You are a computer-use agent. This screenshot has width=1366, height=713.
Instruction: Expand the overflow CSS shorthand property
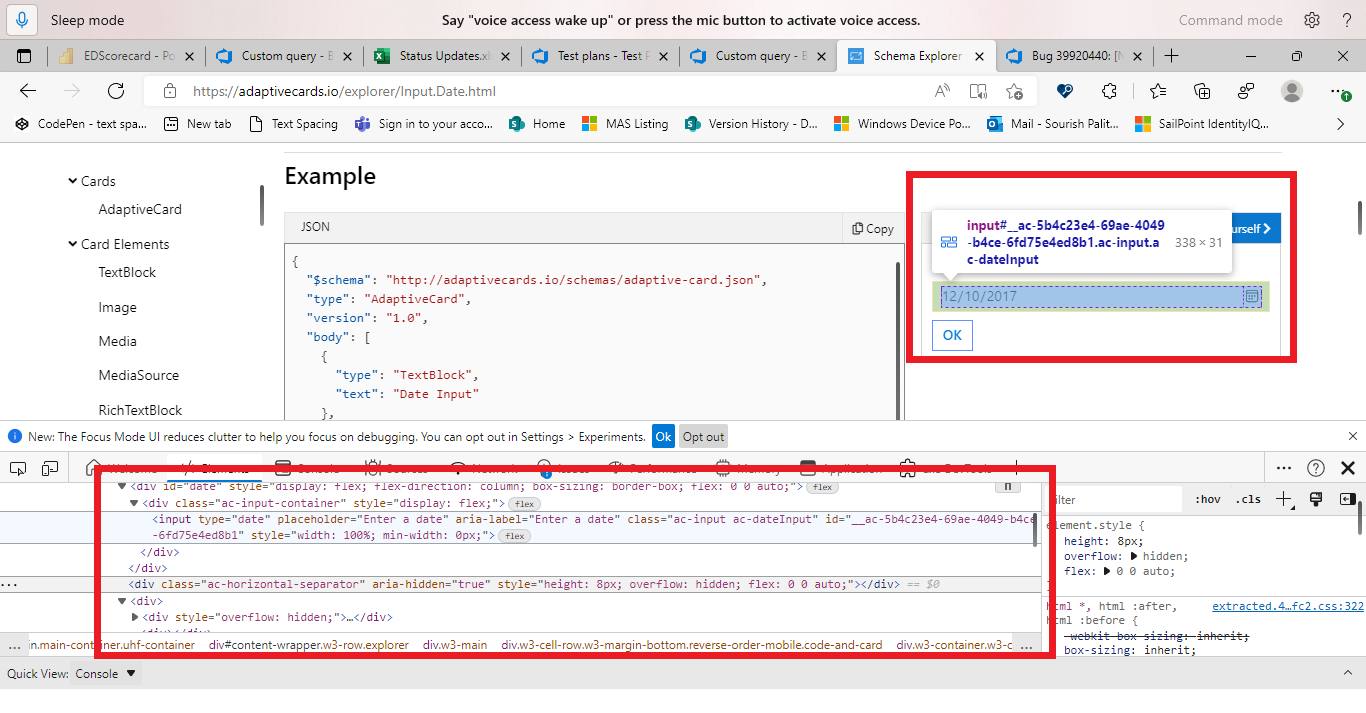[1134, 556]
